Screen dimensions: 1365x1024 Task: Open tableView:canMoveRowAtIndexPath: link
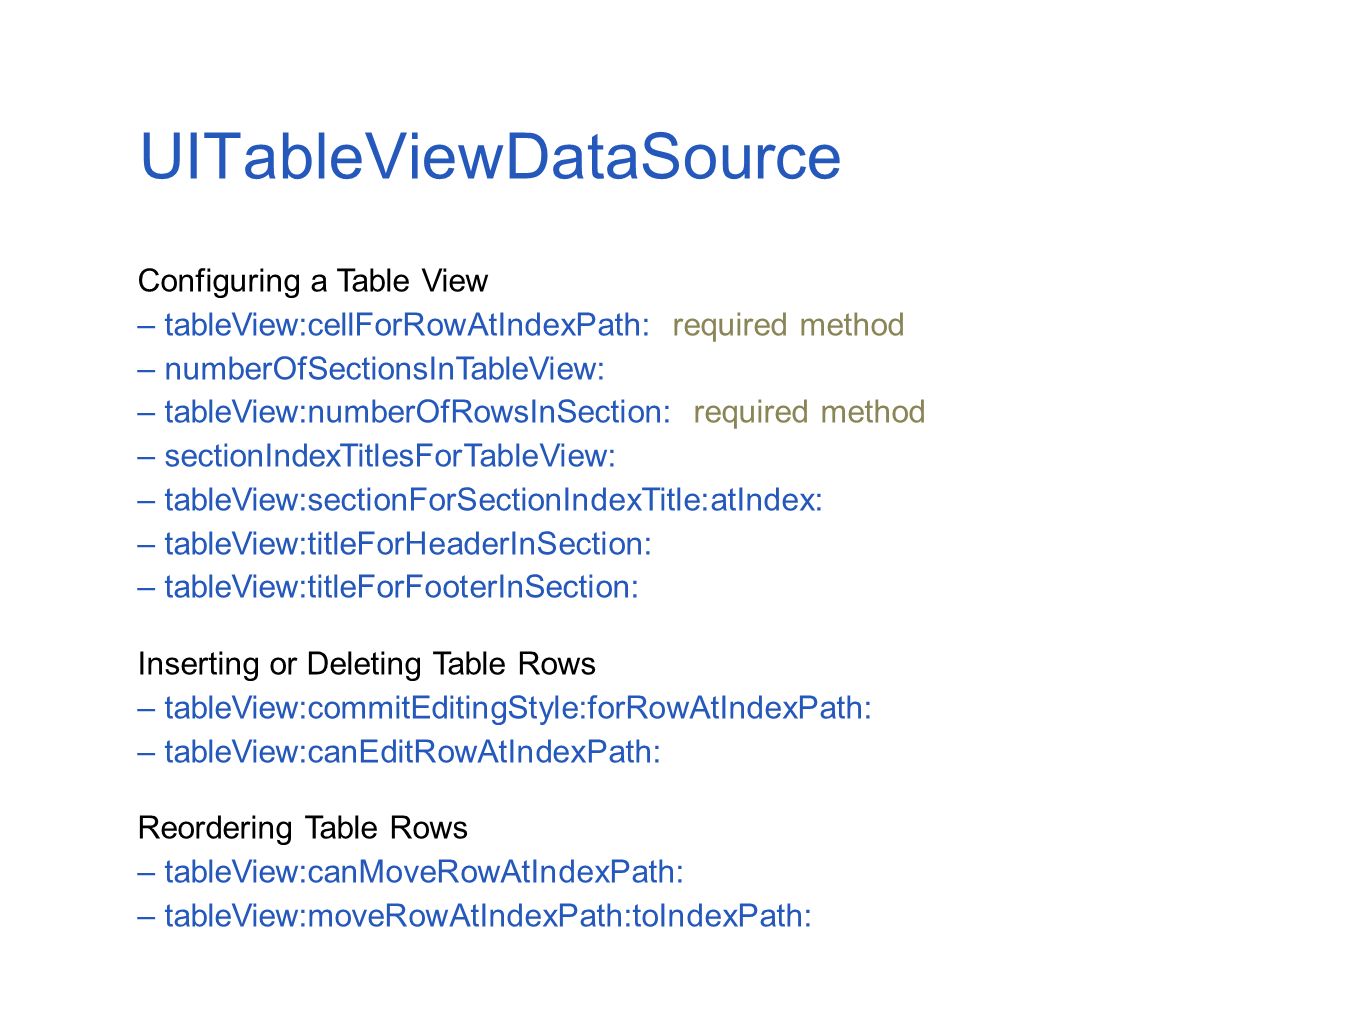pos(424,872)
